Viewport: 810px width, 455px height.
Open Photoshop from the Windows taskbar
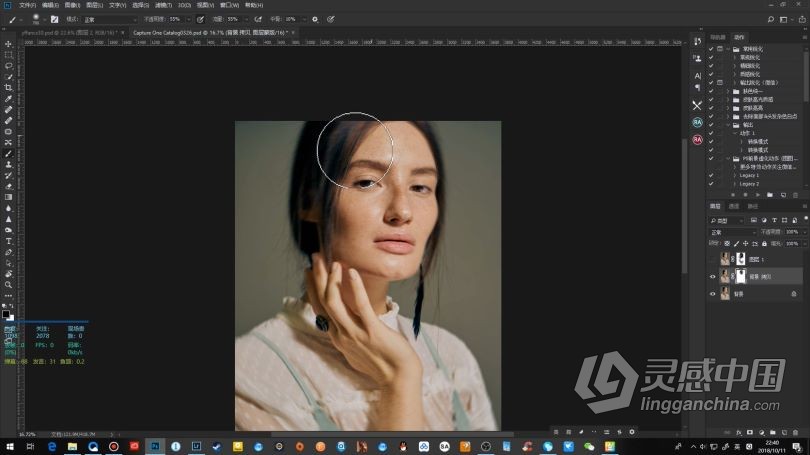[x=157, y=446]
